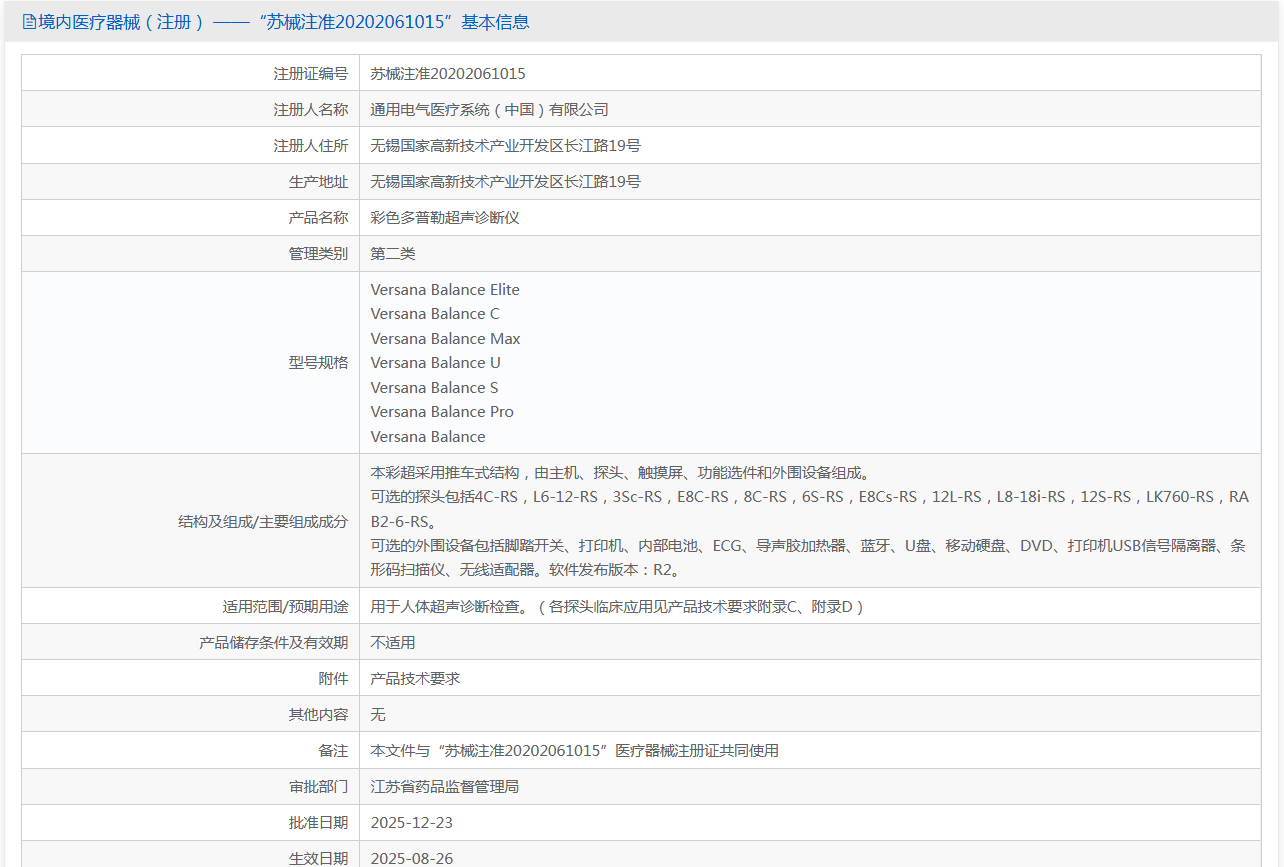Screen dimensions: 1284x867
Task: Click the Versana Balance Max model
Action: pos(445,339)
